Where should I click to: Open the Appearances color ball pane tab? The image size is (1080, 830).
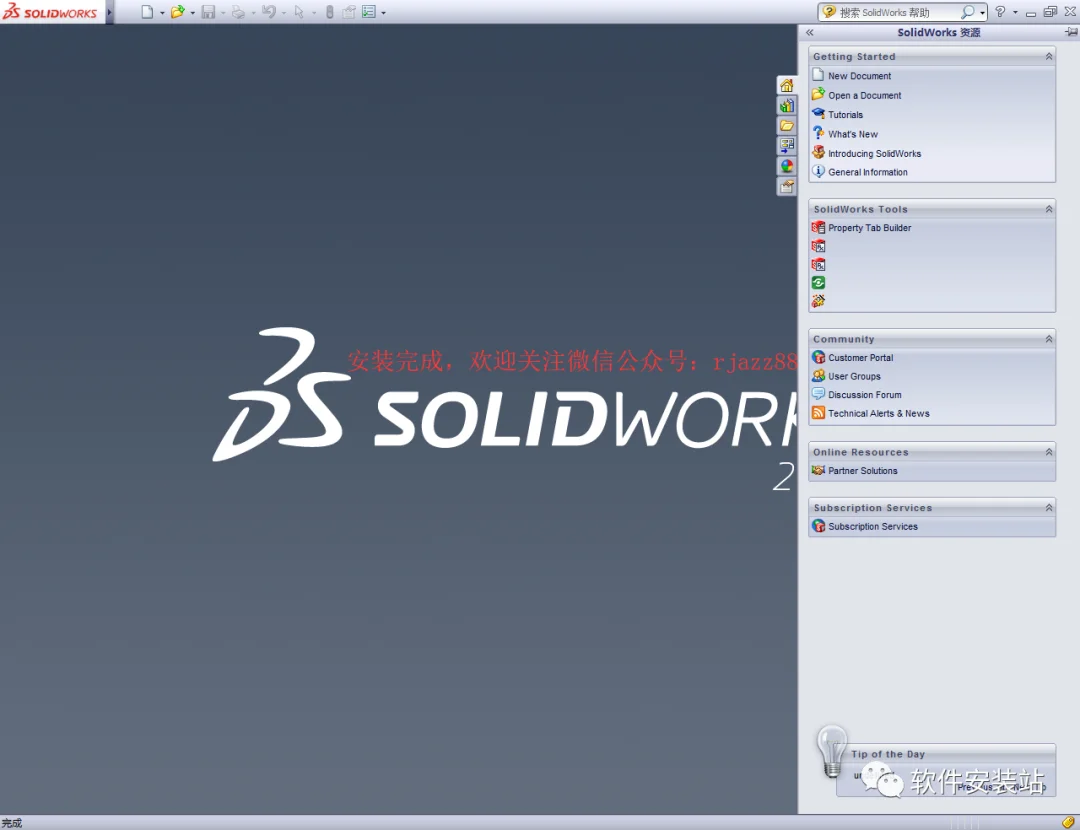tap(787, 166)
